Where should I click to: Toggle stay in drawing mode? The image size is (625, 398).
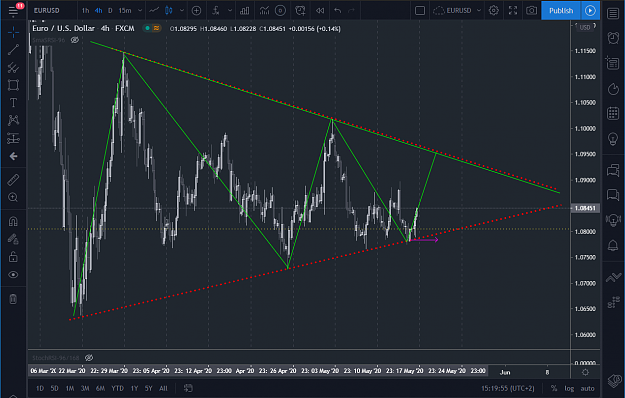(x=13, y=239)
